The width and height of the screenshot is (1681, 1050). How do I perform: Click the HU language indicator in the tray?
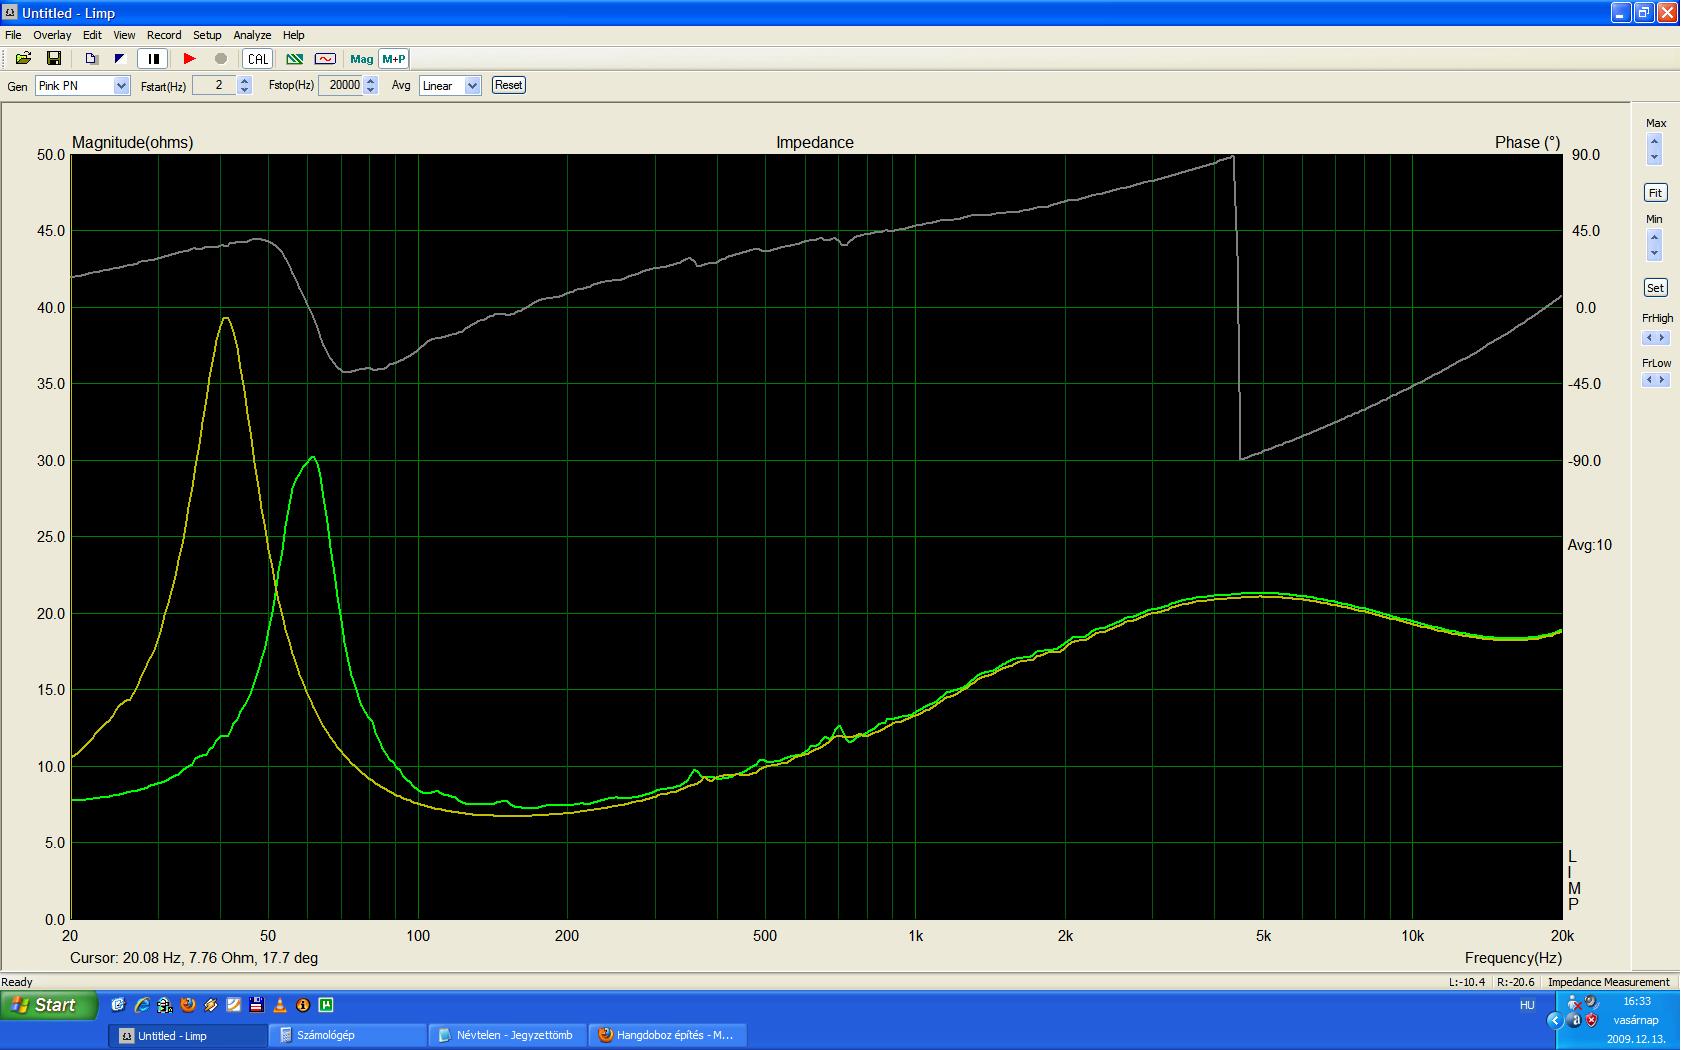tap(1527, 1005)
